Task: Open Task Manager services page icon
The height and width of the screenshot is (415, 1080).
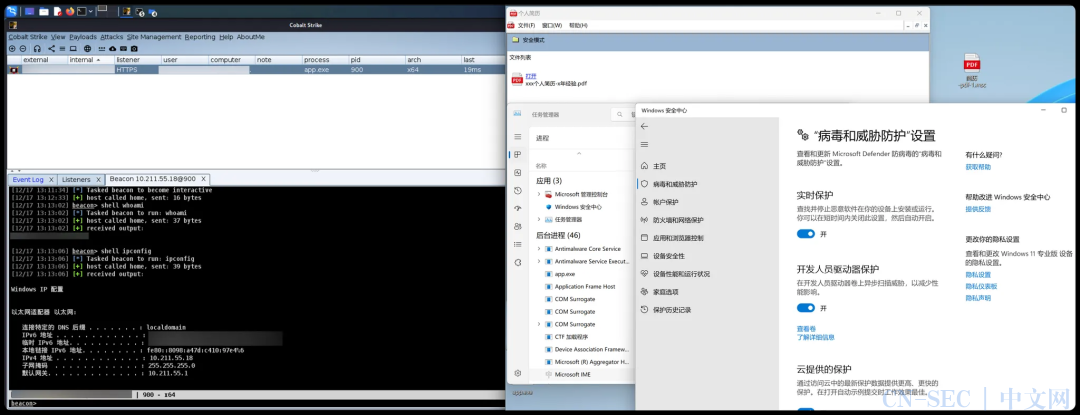Action: tap(517, 262)
